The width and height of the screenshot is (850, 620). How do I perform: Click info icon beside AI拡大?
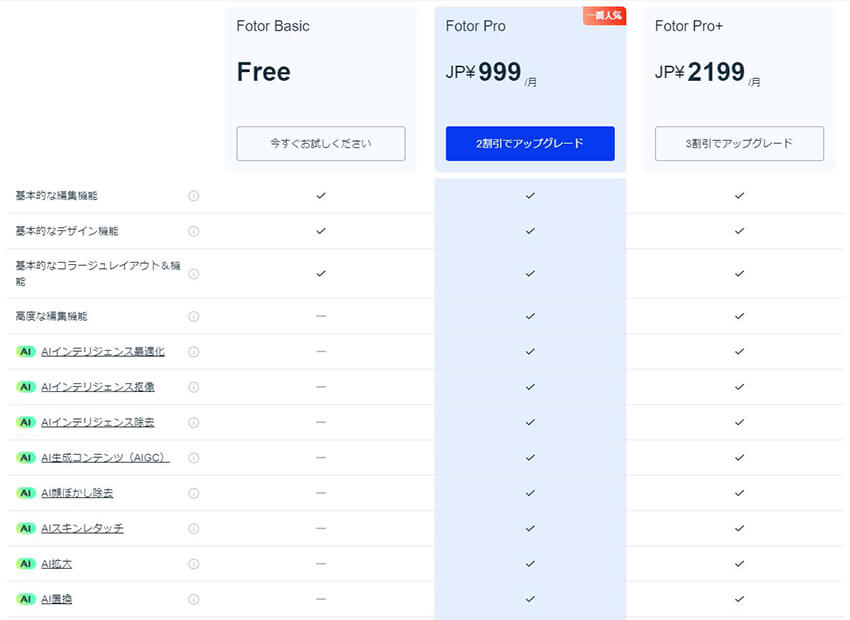194,564
